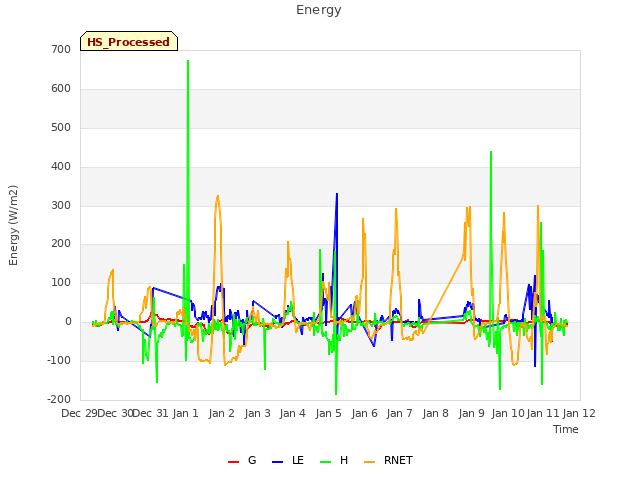Image resolution: width=640 pixels, height=480 pixels.
Task: Click the Jan 4 x-axis label
Action: point(292,413)
